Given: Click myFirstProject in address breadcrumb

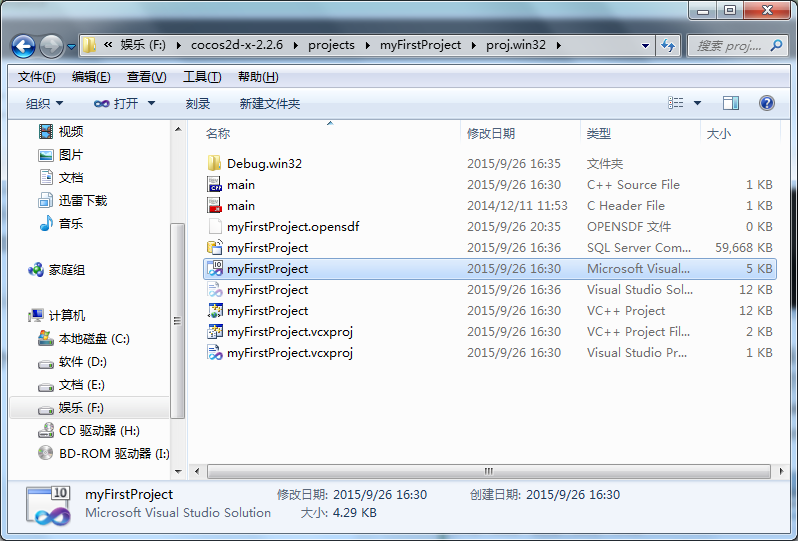Looking at the screenshot, I should [x=420, y=45].
